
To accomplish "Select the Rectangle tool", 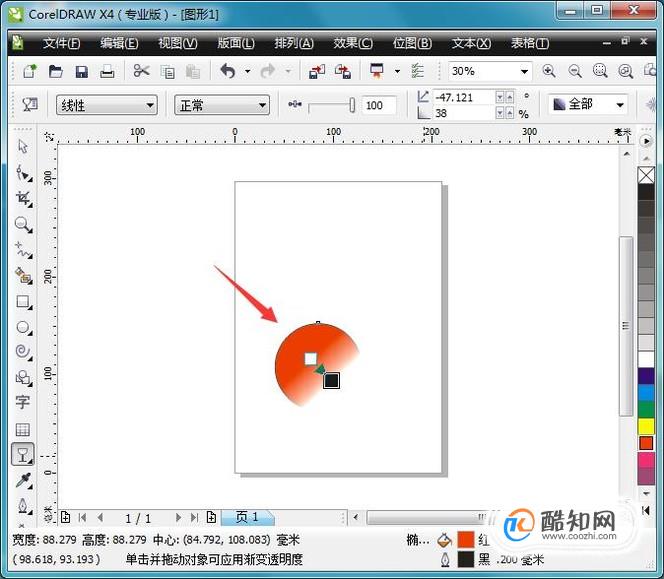I will point(23,302).
